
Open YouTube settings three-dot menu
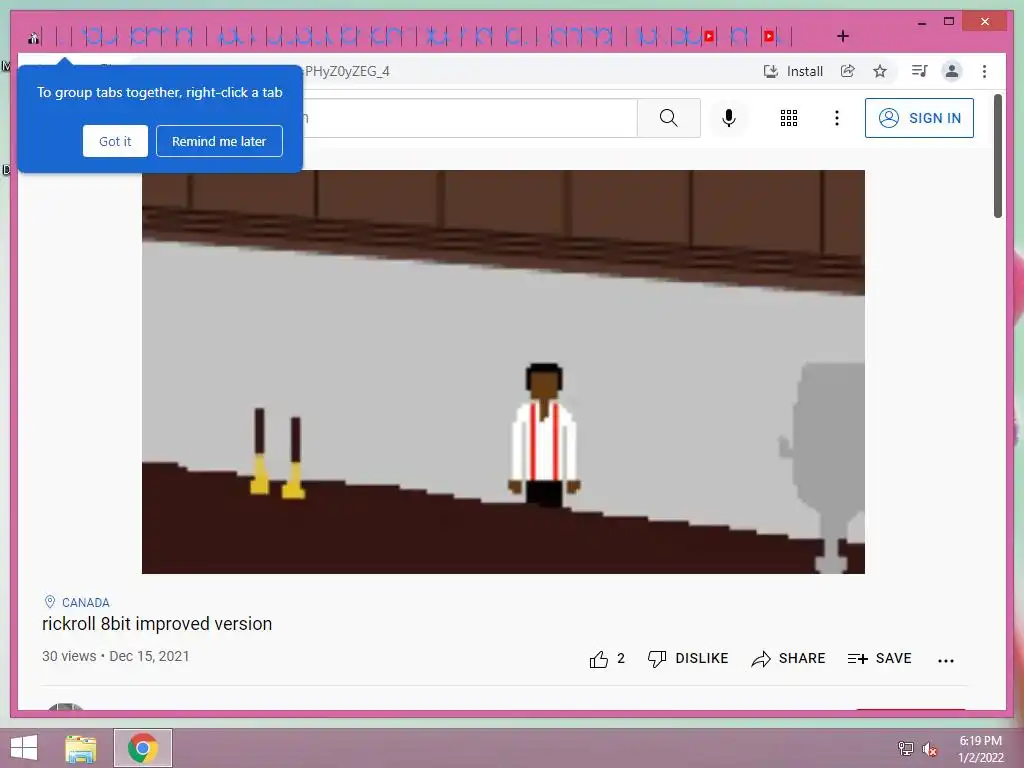tap(837, 118)
